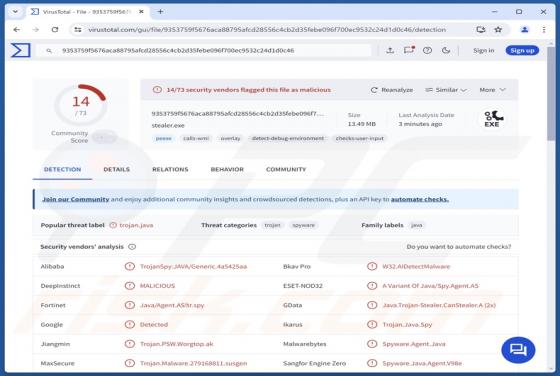This screenshot has width=560, height=376.
Task: Click the Sign in link
Action: tap(484, 50)
